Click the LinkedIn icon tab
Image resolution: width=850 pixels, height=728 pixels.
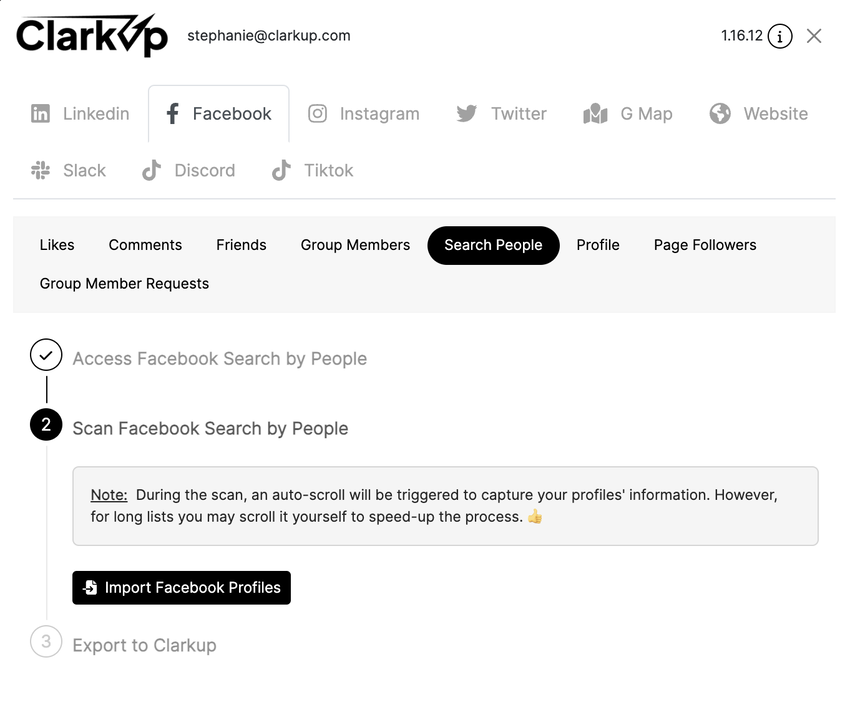tap(41, 114)
